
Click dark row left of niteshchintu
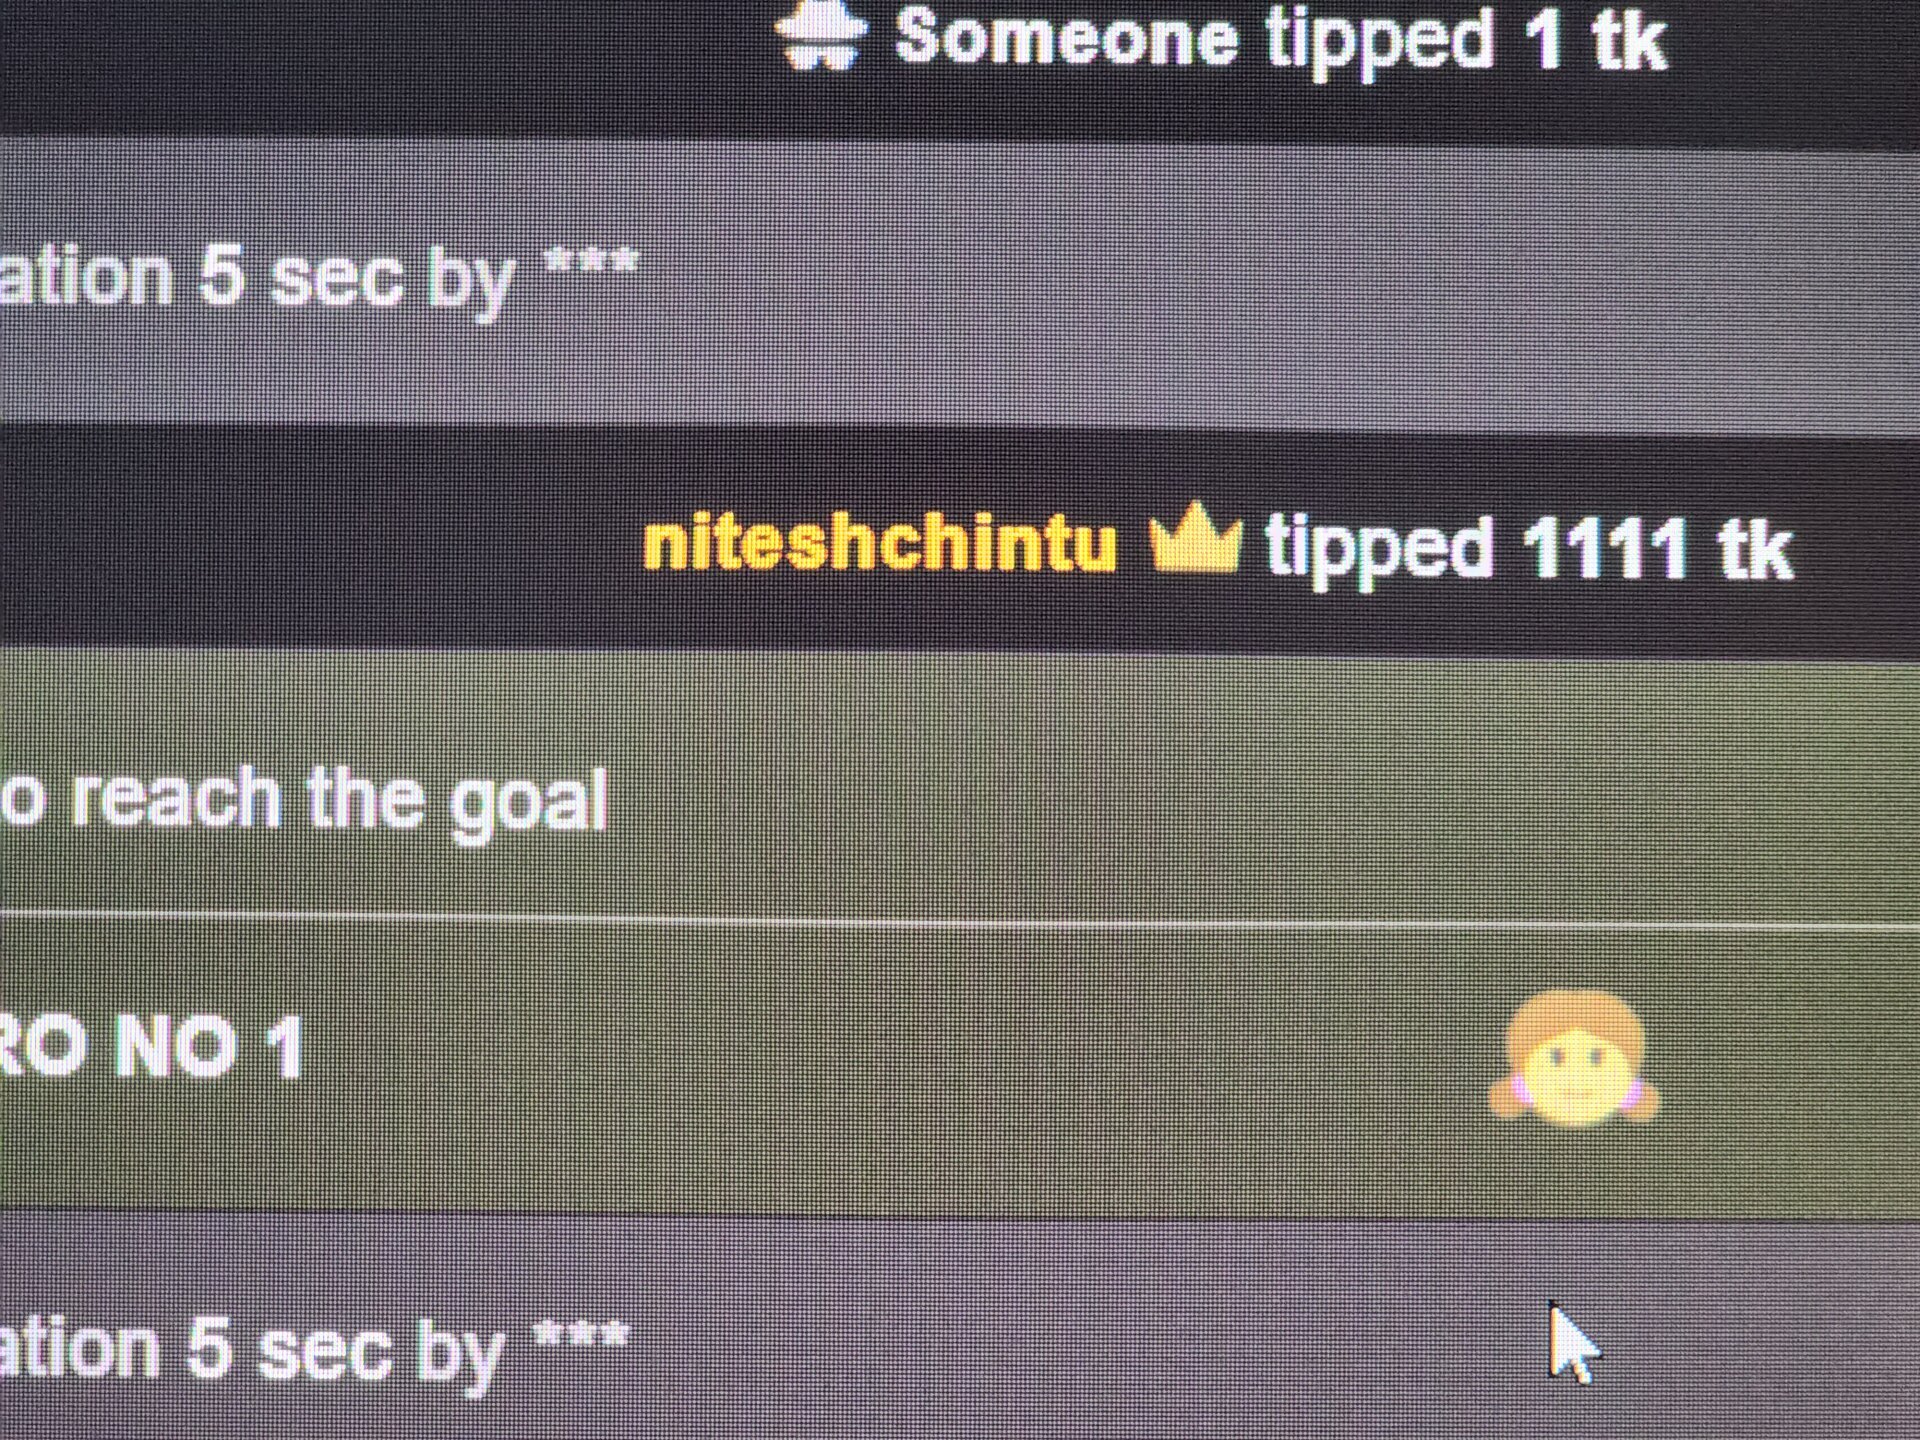click(x=320, y=545)
